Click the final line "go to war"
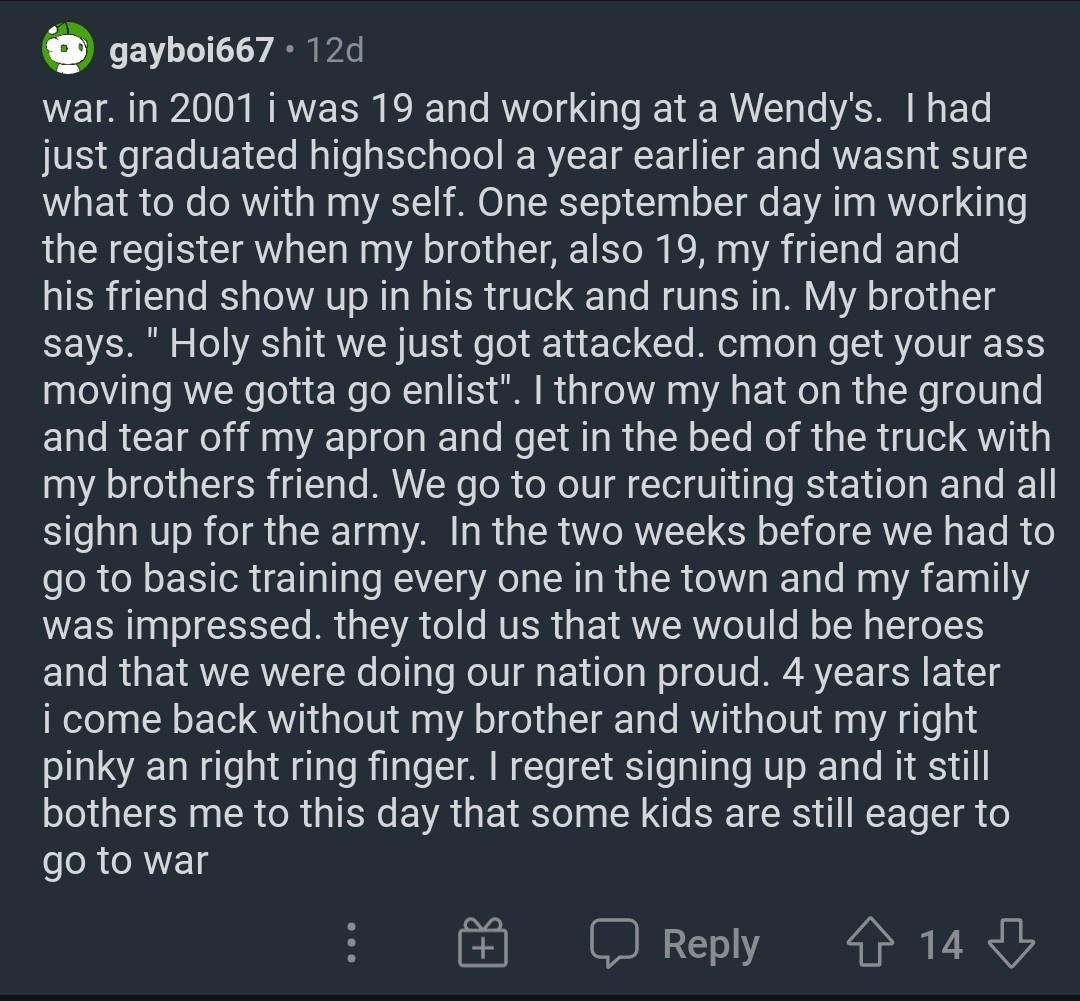The image size is (1080, 1001). (125, 861)
